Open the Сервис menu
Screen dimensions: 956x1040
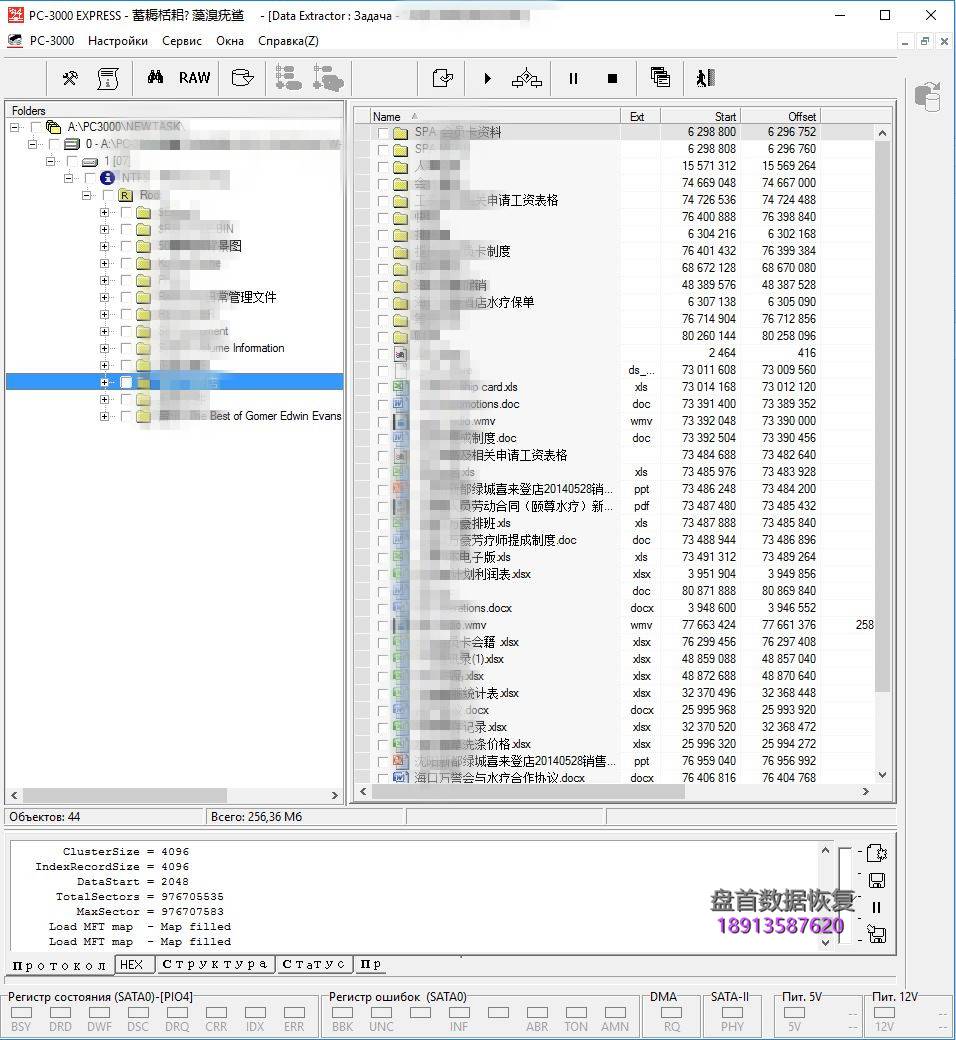coord(181,41)
